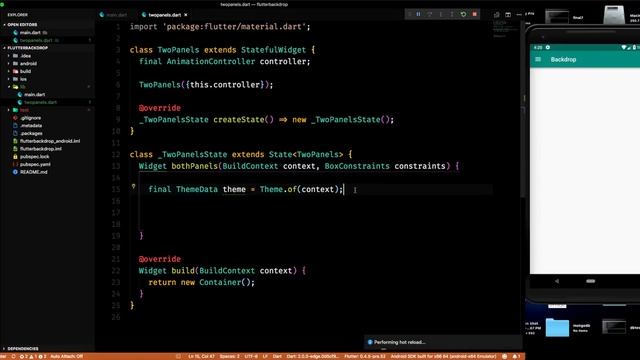Open the notifications bell icon
This screenshot has width=640, height=360.
516,356
